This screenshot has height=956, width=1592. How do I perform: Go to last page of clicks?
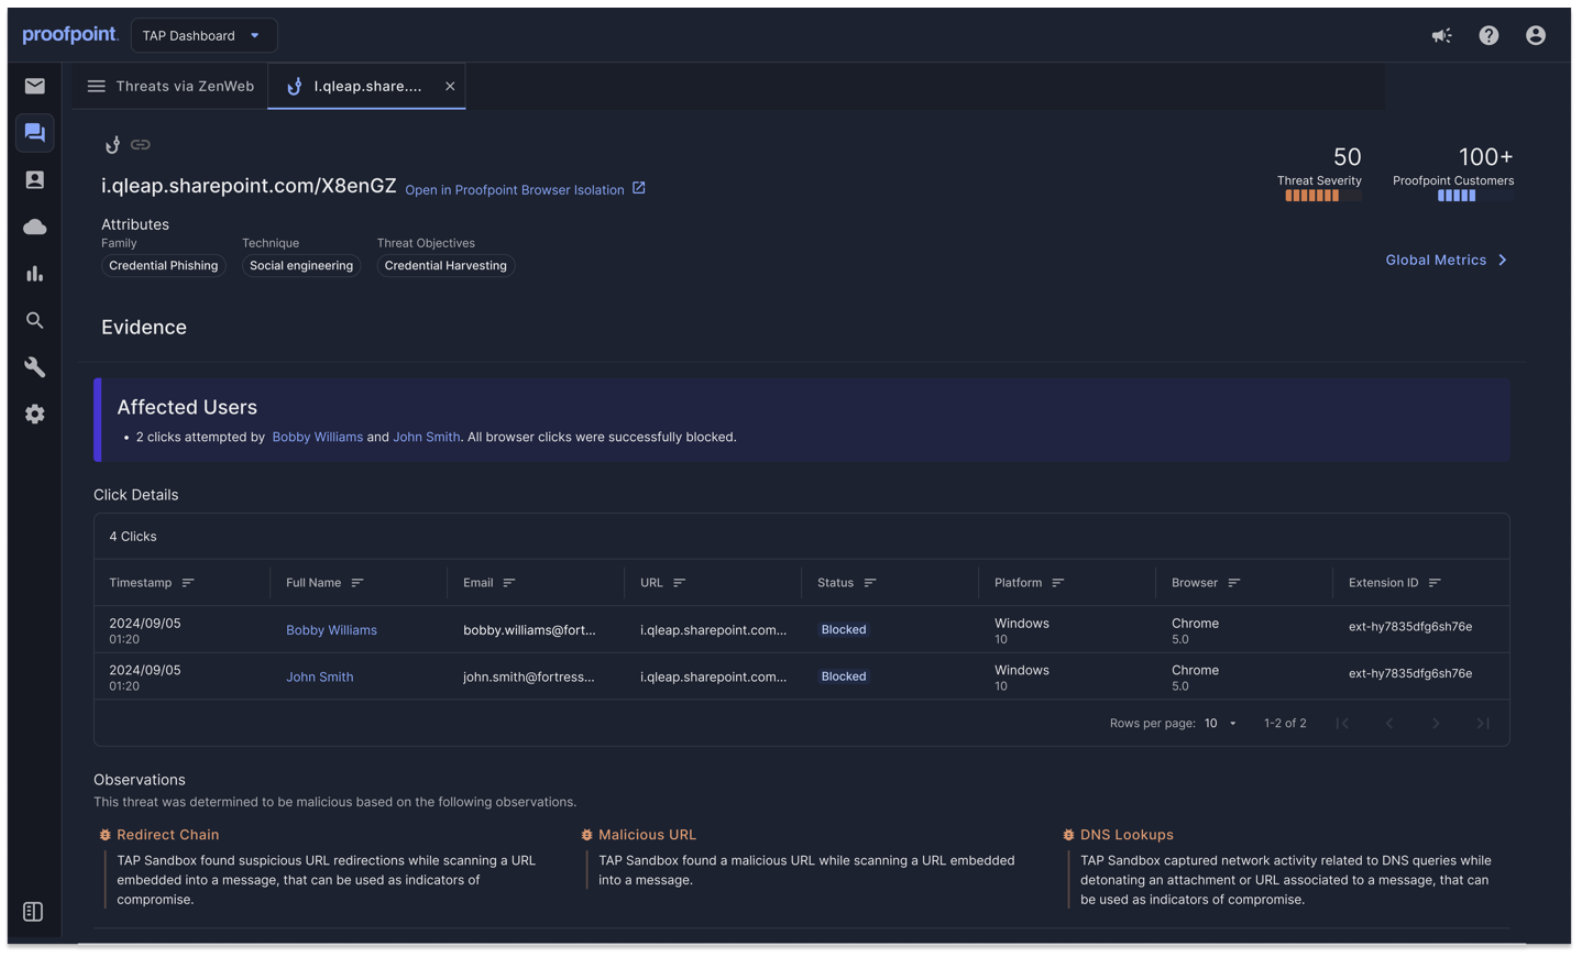(1483, 724)
